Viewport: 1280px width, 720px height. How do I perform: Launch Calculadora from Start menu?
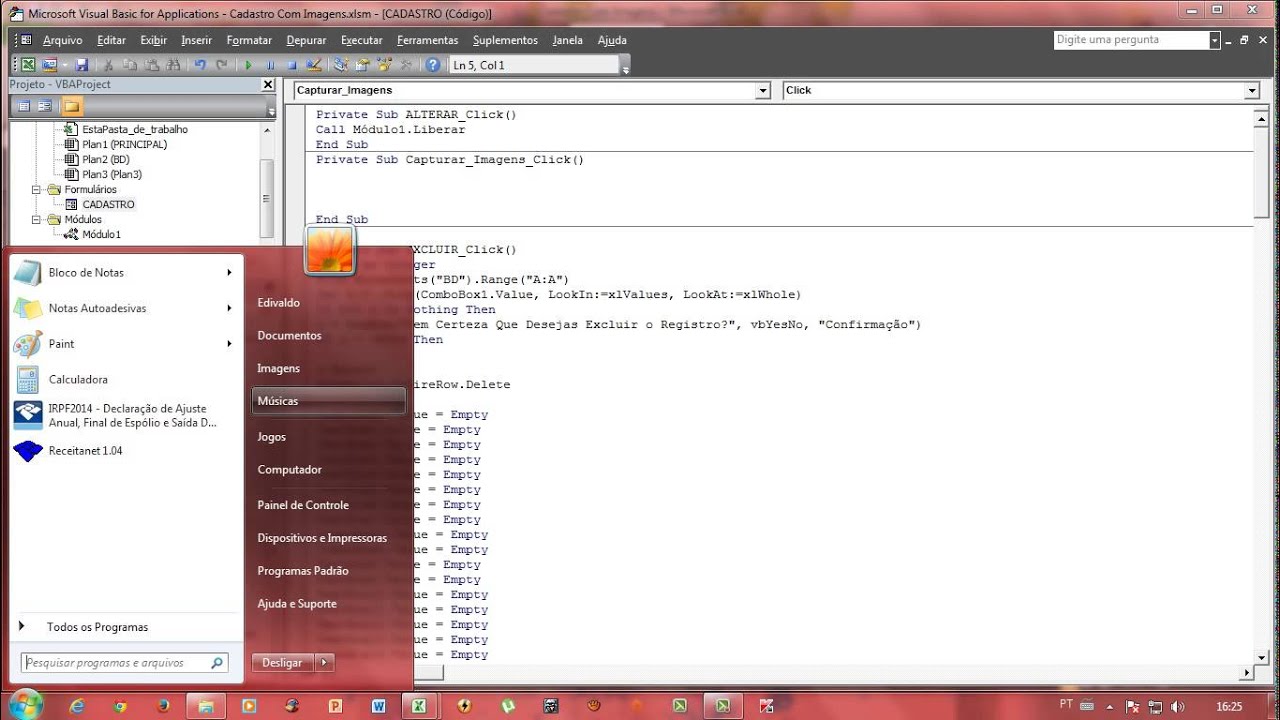[125, 380]
